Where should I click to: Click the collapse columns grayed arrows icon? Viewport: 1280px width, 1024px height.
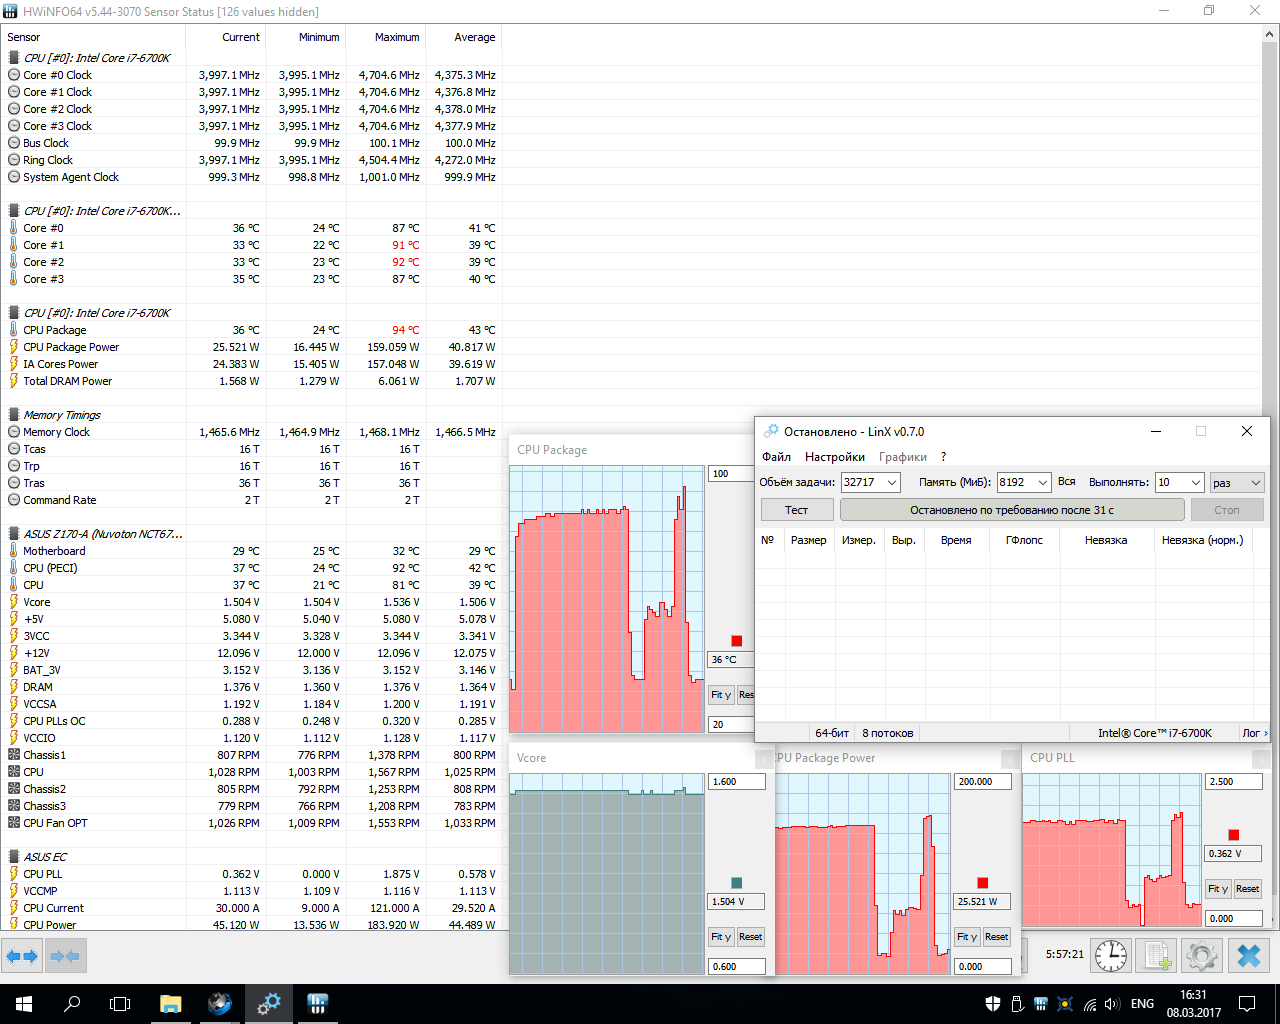tap(65, 956)
